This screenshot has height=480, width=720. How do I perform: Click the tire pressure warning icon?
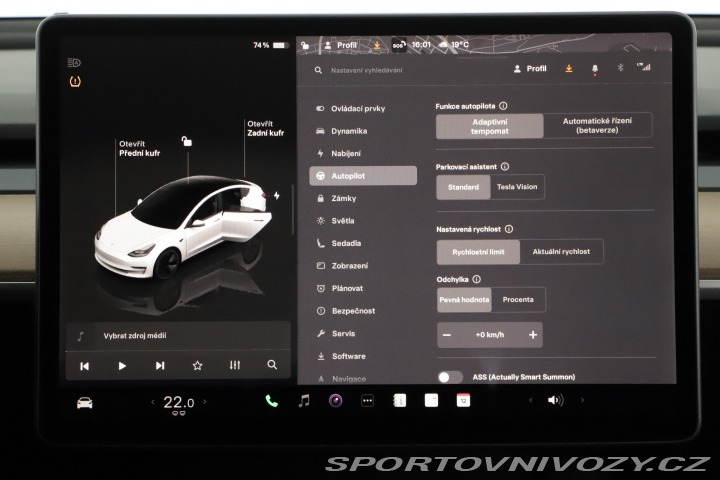[75, 82]
